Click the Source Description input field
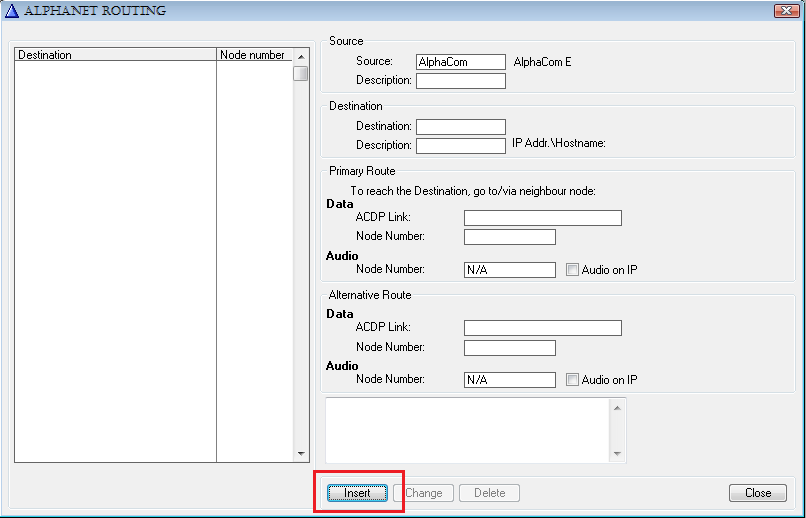This screenshot has width=806, height=518. tap(461, 81)
